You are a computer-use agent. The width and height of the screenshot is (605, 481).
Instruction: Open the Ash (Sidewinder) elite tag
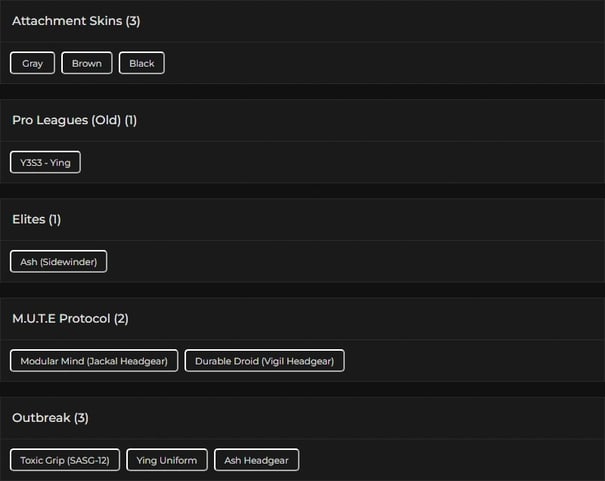pyautogui.click(x=58, y=261)
